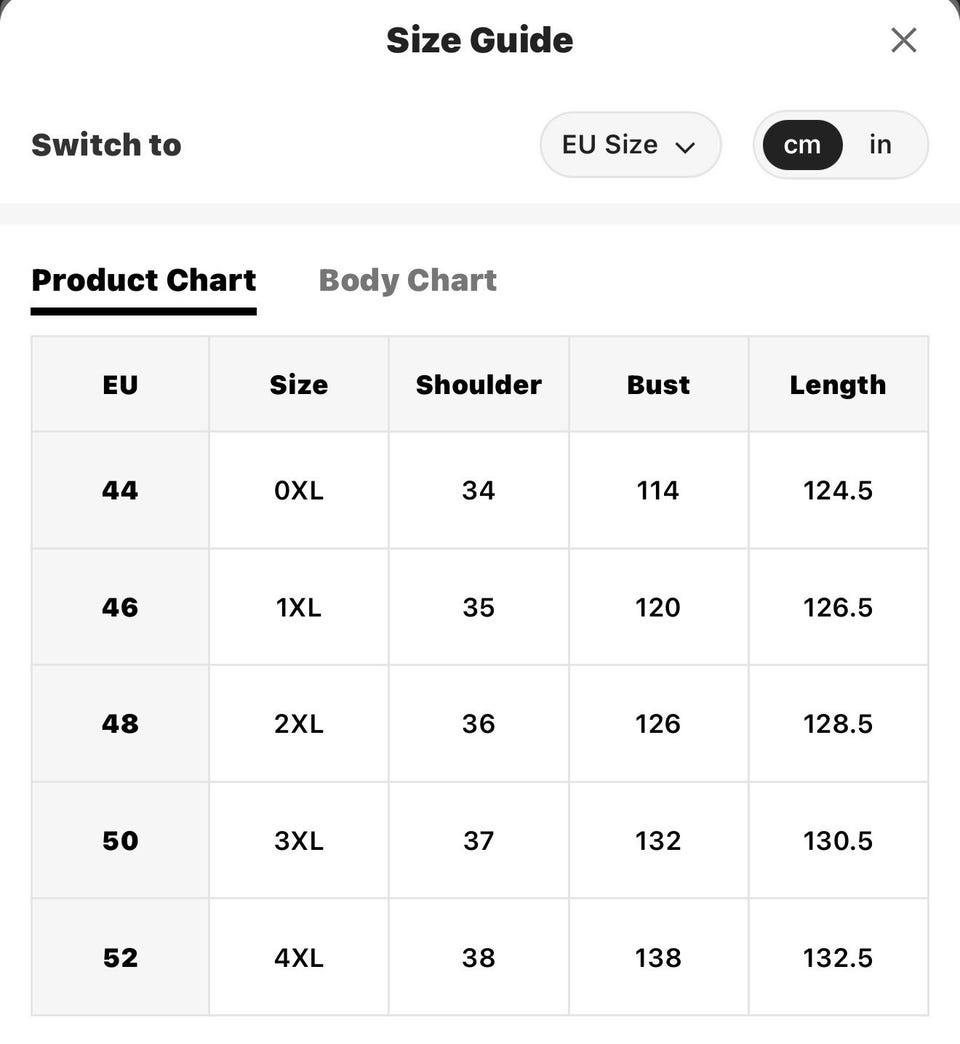Click the Bust column header
This screenshot has height=1044, width=960.
(x=658, y=384)
